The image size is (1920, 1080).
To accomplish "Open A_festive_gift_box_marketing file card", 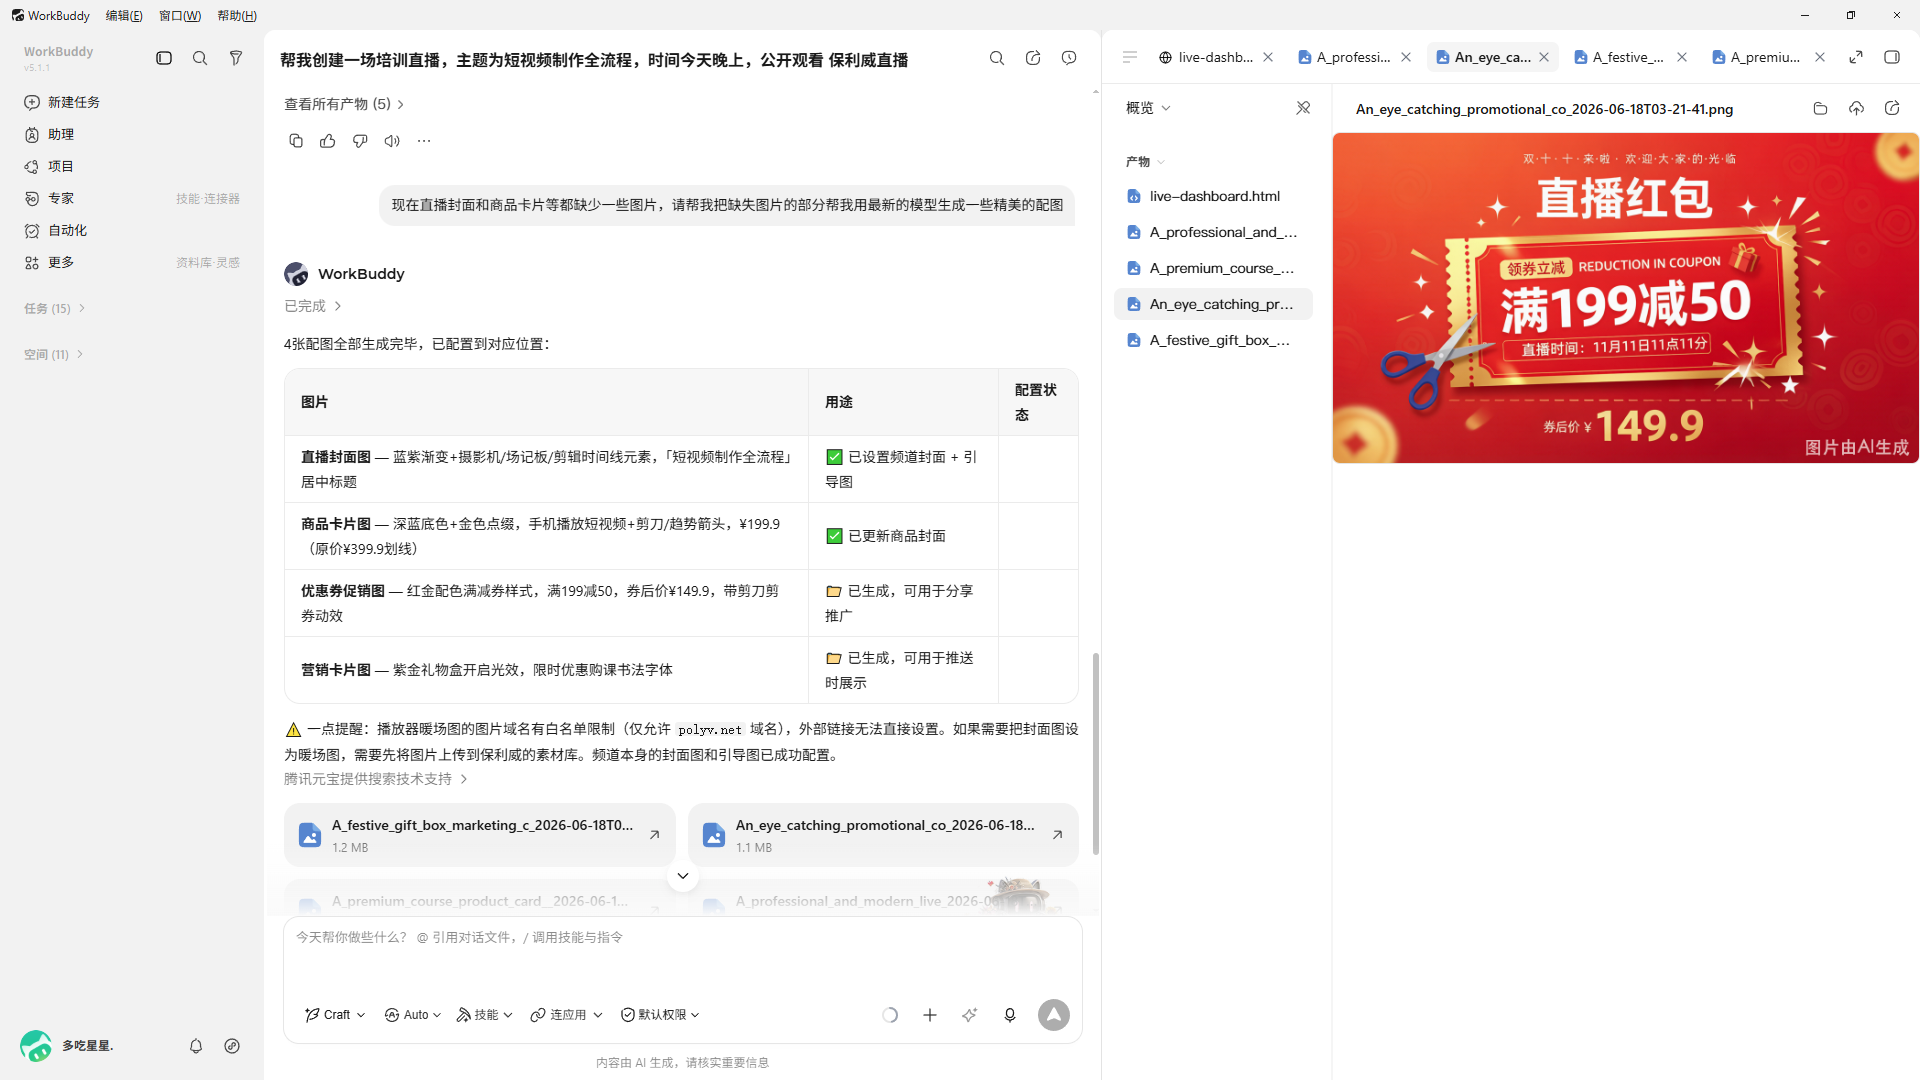I will pos(480,835).
